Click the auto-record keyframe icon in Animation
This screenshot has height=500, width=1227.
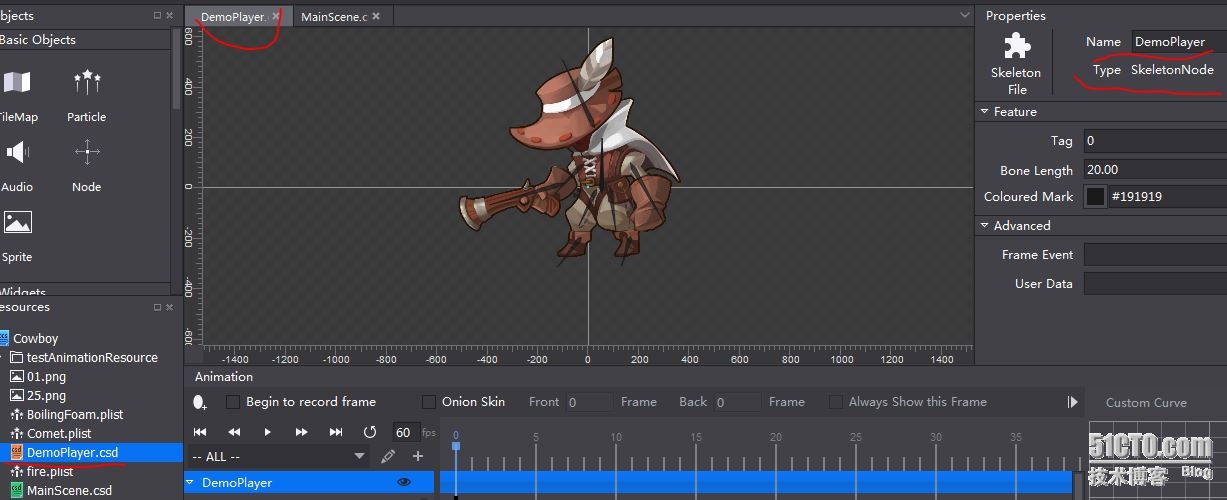tap(200, 402)
